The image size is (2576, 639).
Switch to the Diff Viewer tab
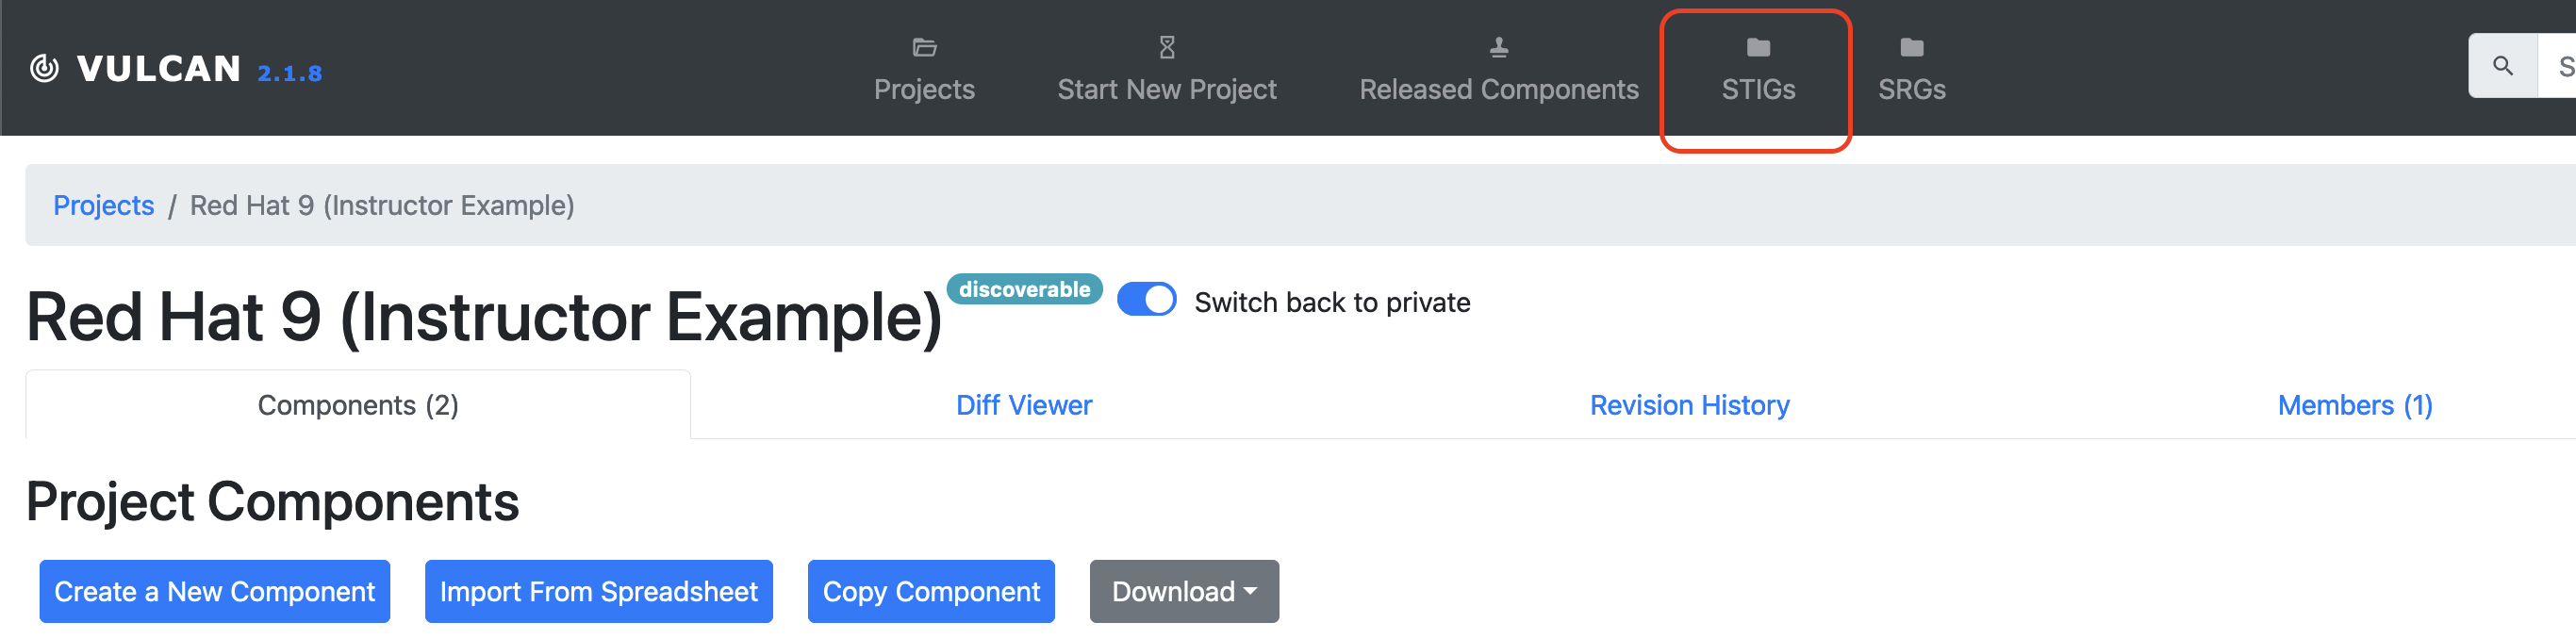pyautogui.click(x=1023, y=405)
